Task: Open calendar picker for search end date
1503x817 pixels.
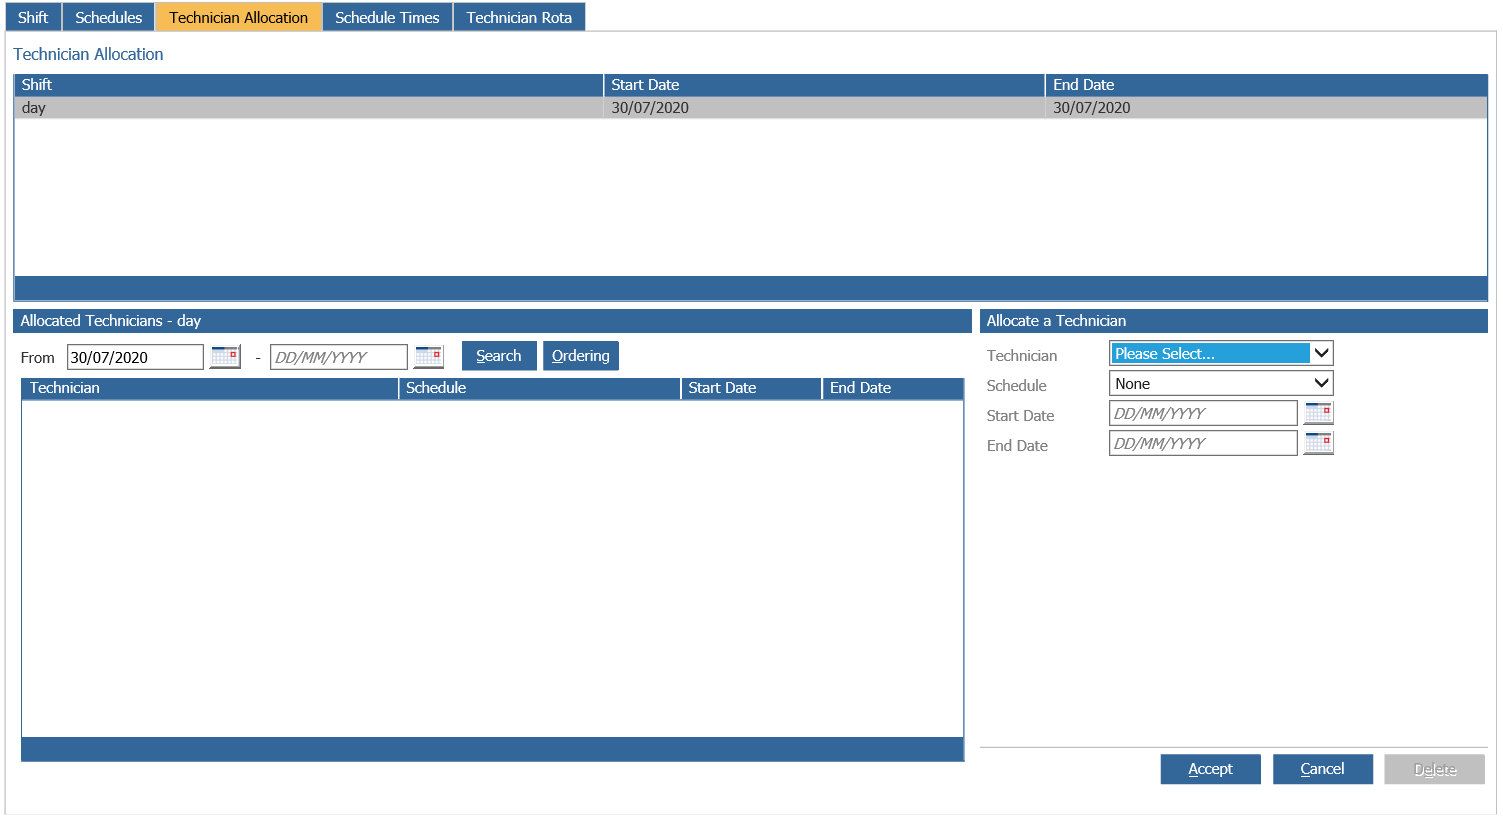Action: [429, 357]
